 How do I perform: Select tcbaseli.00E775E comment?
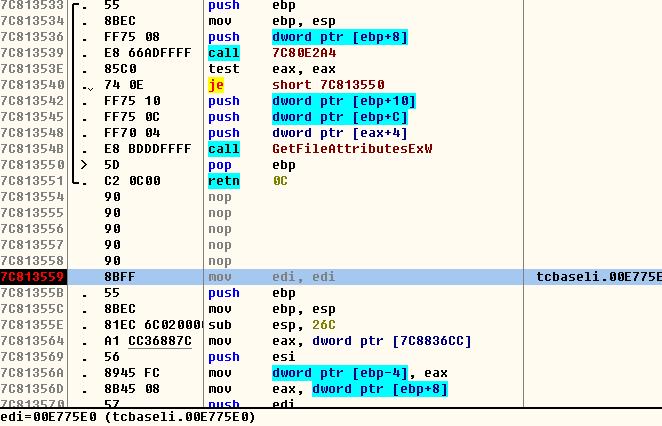[599, 277]
